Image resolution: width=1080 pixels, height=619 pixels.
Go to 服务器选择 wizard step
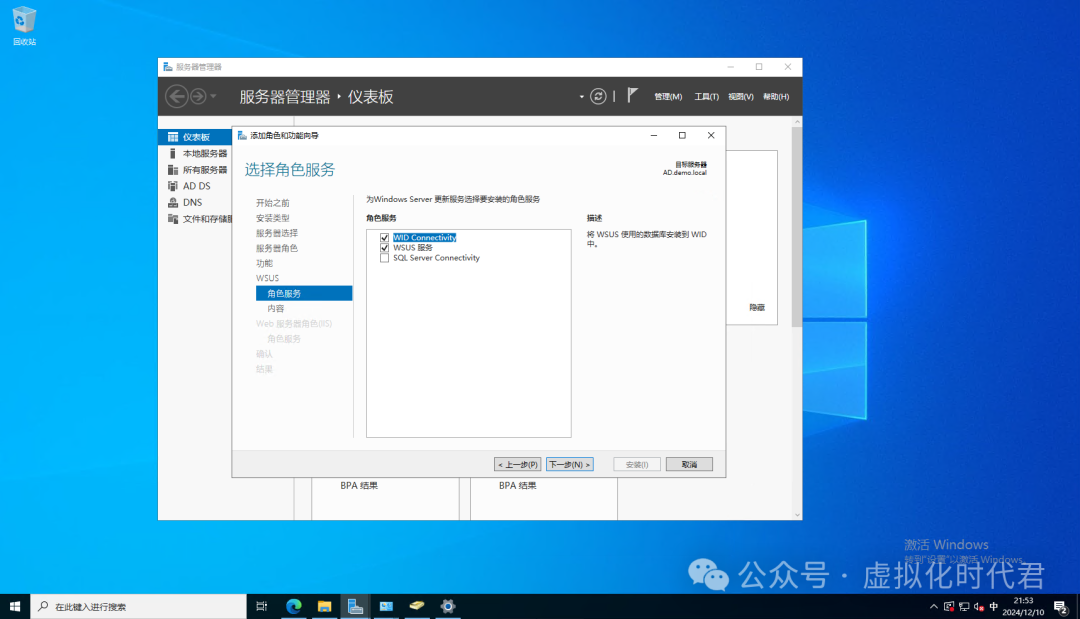coord(277,233)
